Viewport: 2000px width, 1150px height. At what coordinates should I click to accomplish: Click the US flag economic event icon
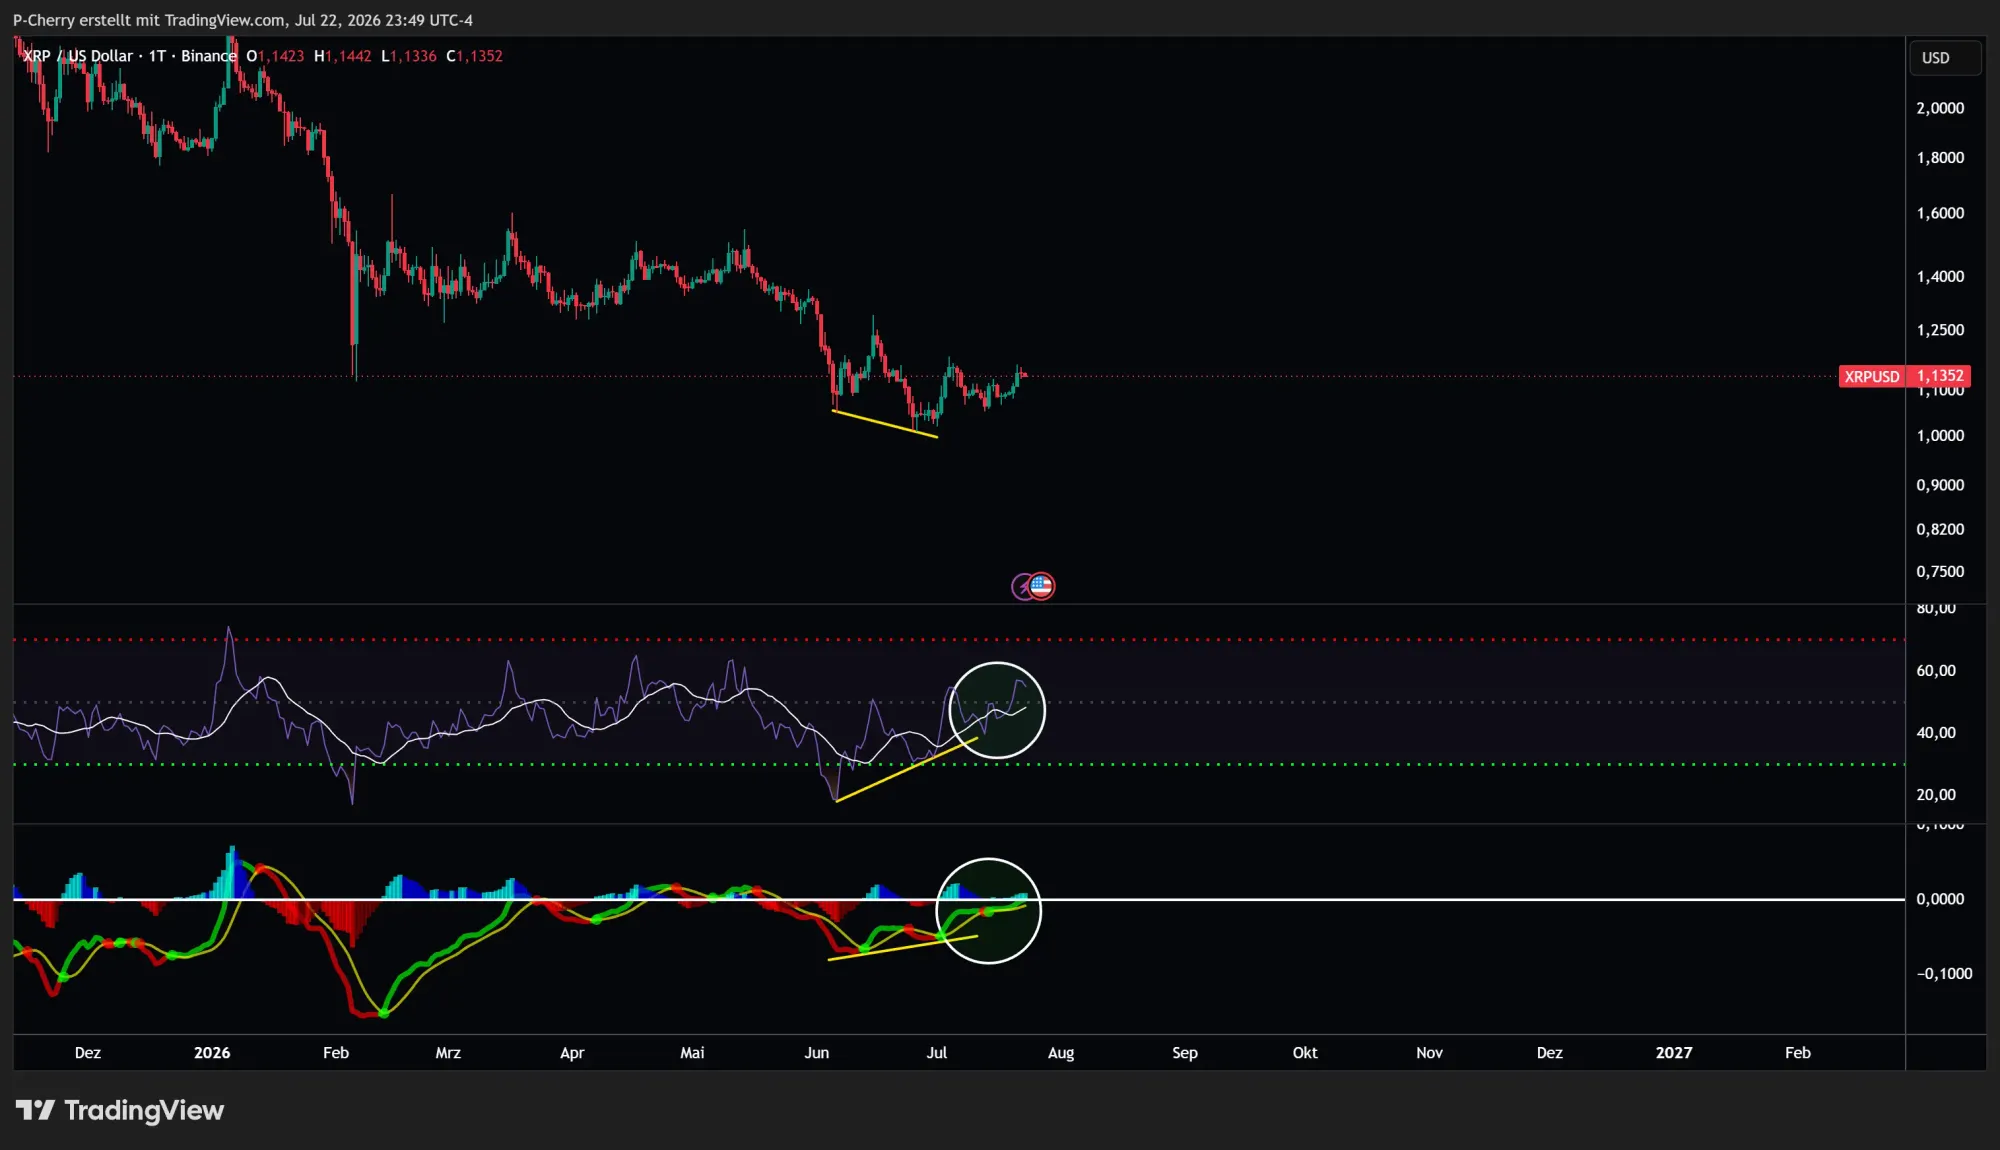[1042, 586]
